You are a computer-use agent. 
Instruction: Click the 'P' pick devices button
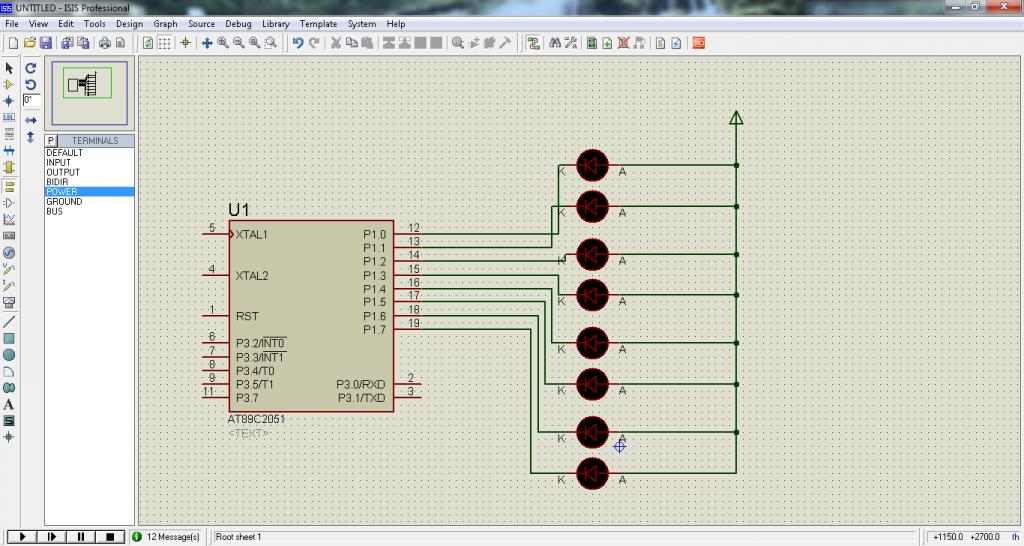(x=51, y=141)
